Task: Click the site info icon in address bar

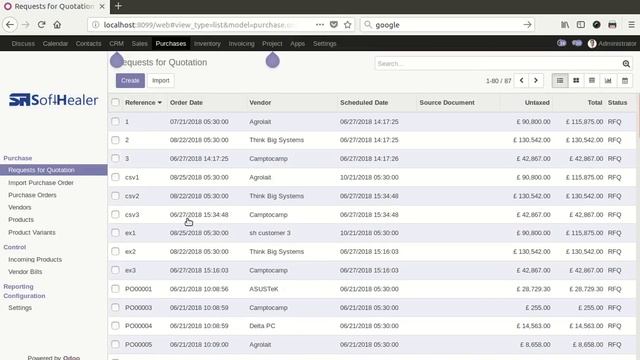Action: [96, 25]
